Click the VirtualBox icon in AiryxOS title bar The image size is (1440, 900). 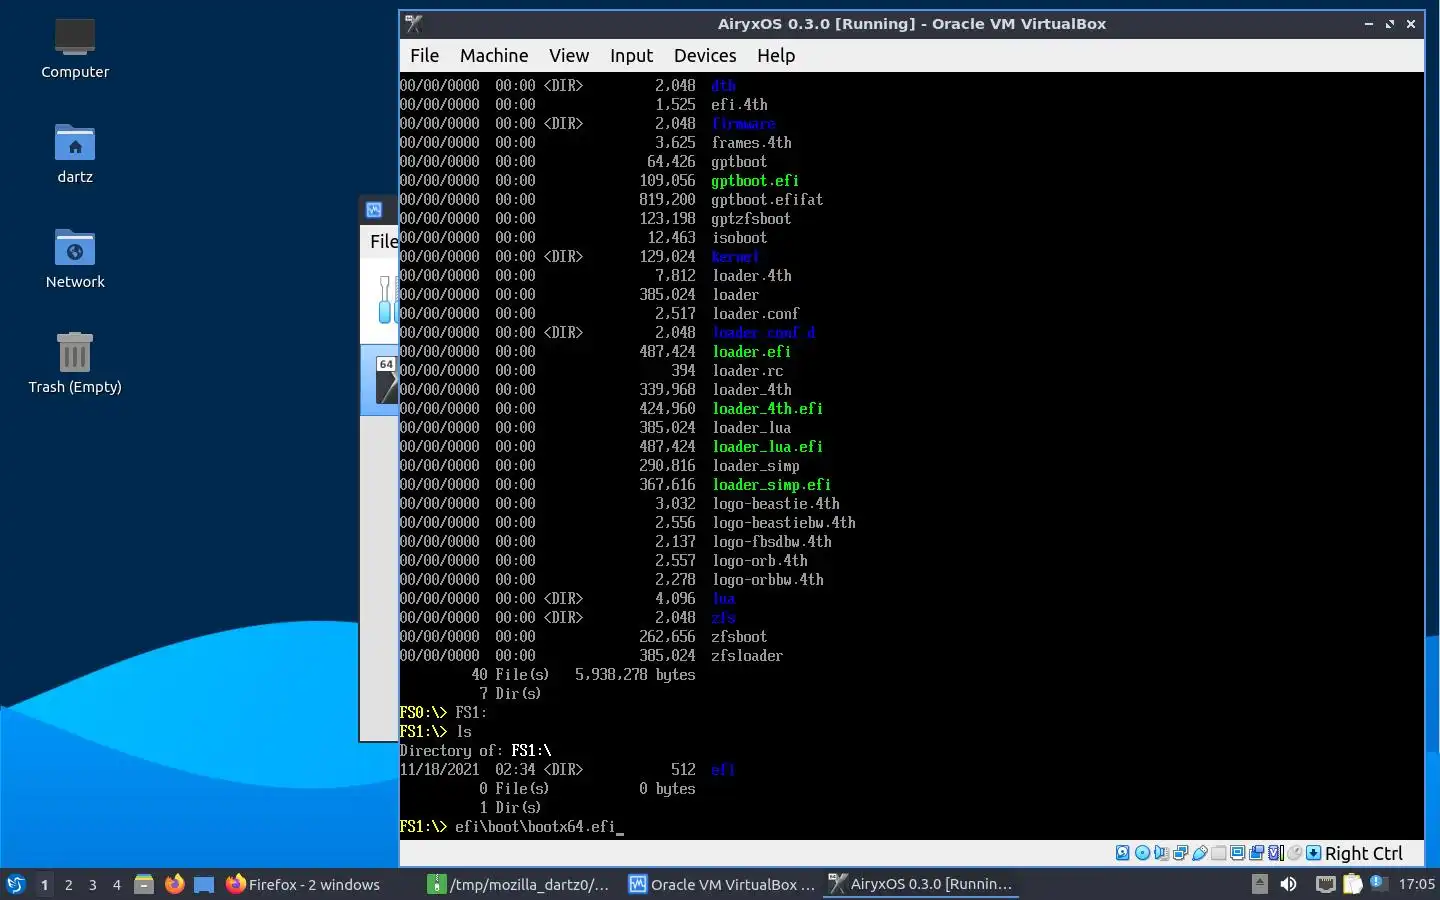(414, 24)
